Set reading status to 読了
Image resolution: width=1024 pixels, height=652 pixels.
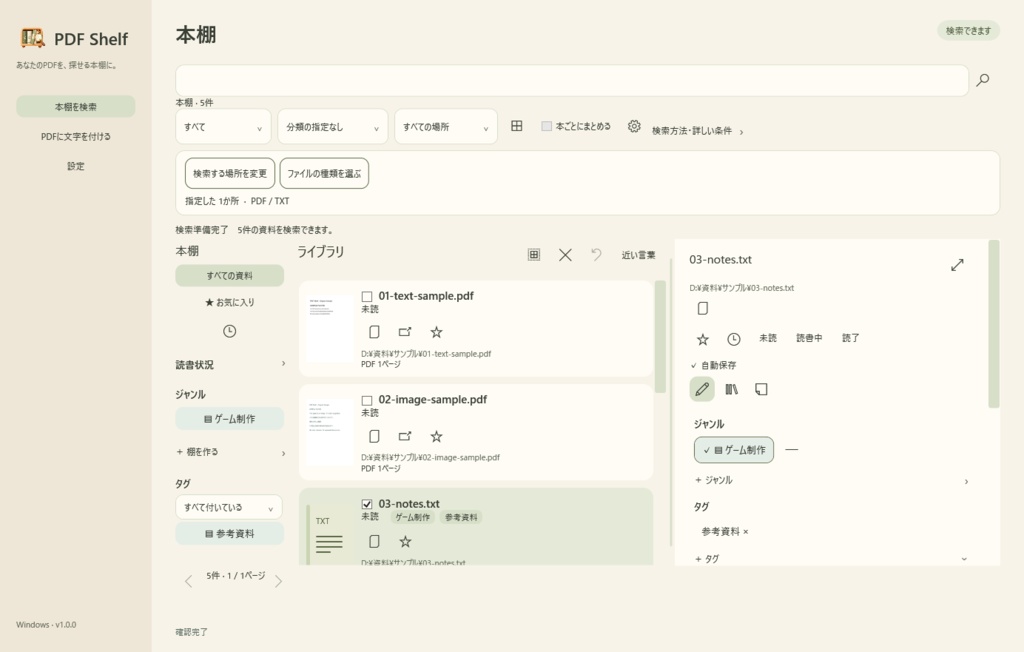[850, 338]
